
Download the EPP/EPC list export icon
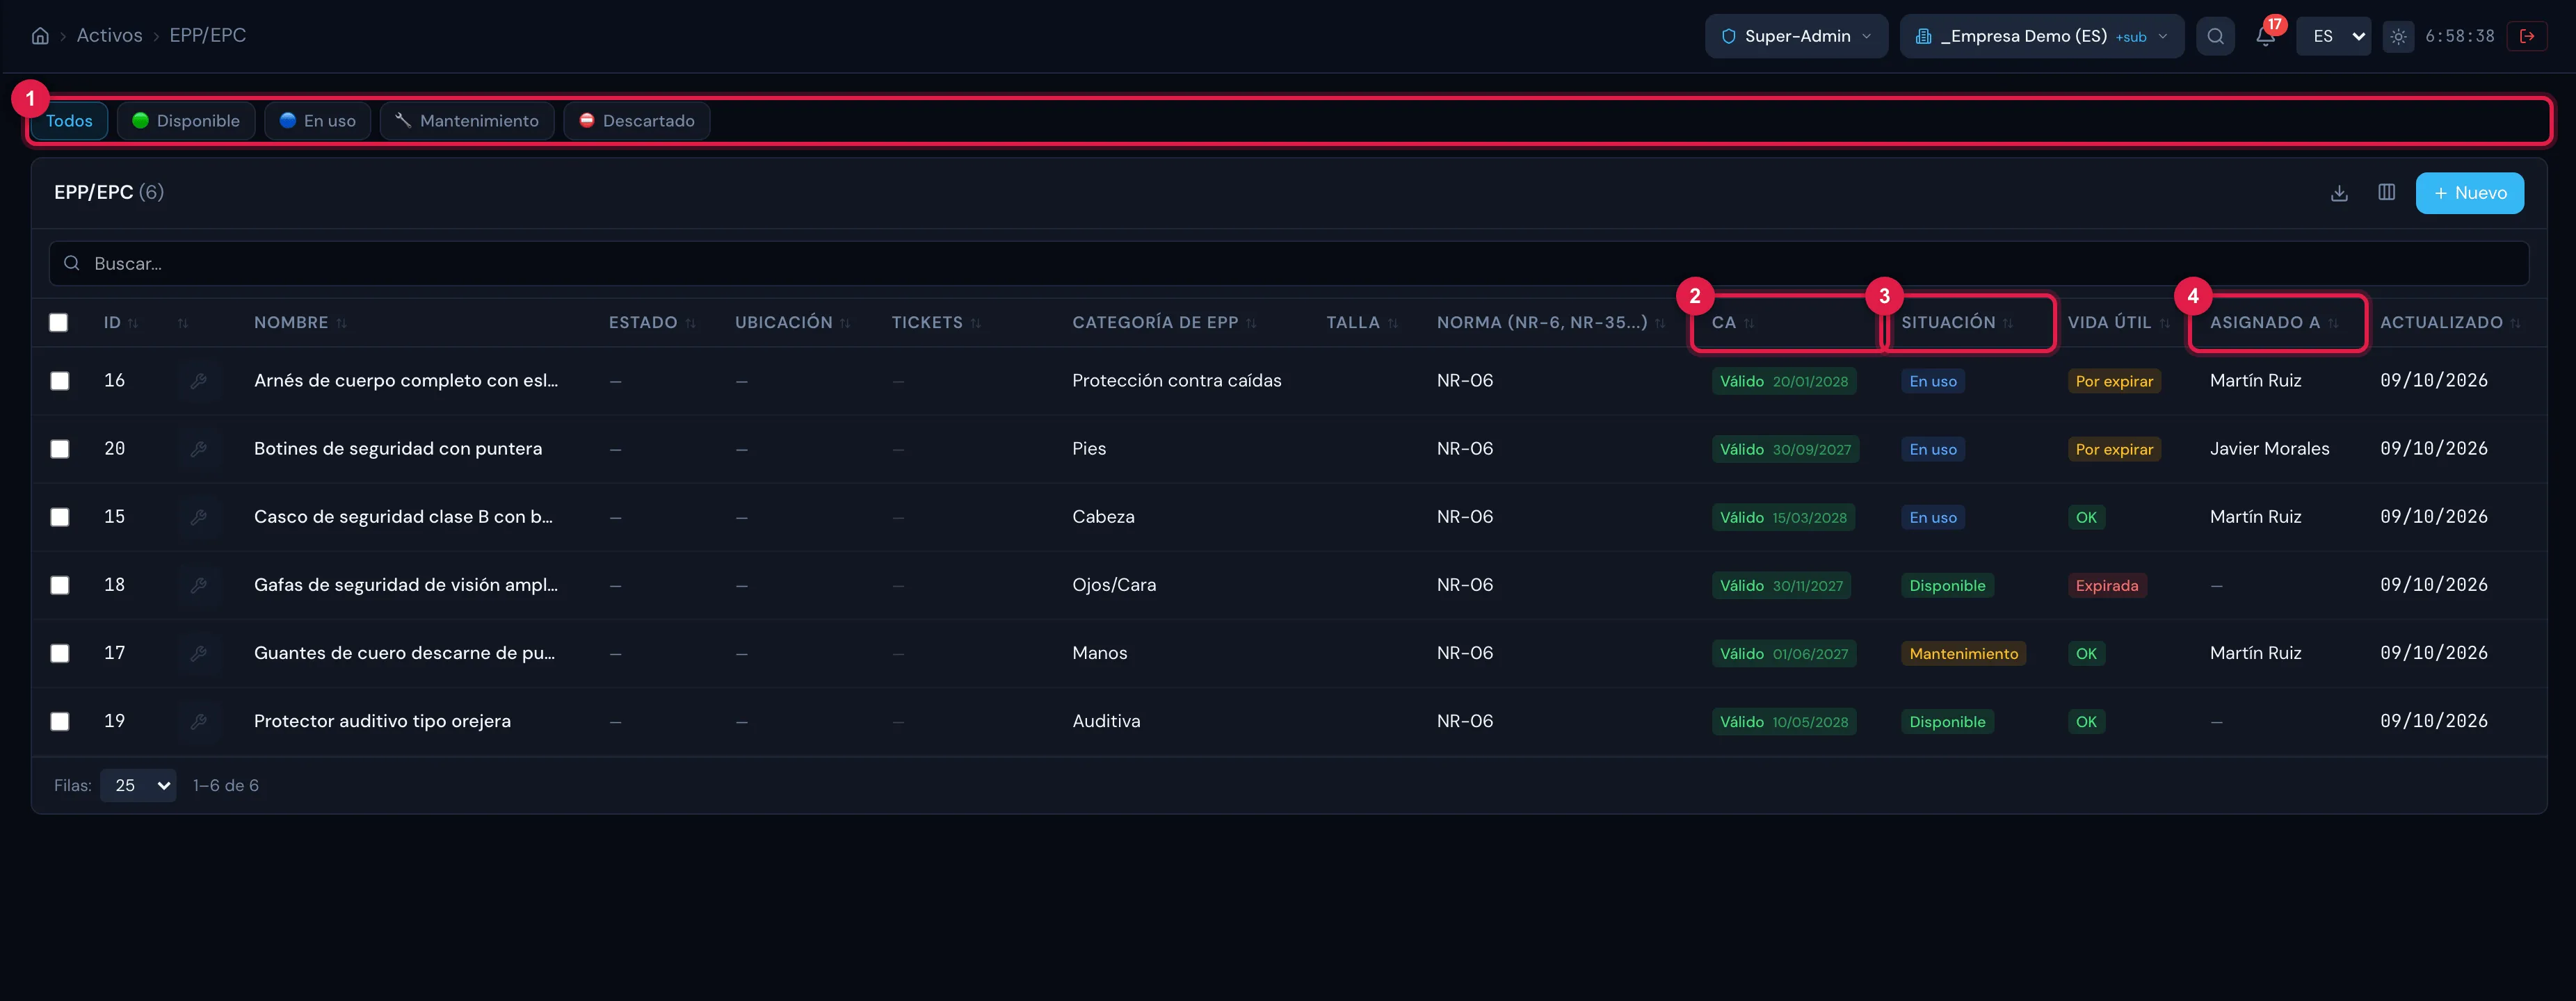tap(2339, 193)
